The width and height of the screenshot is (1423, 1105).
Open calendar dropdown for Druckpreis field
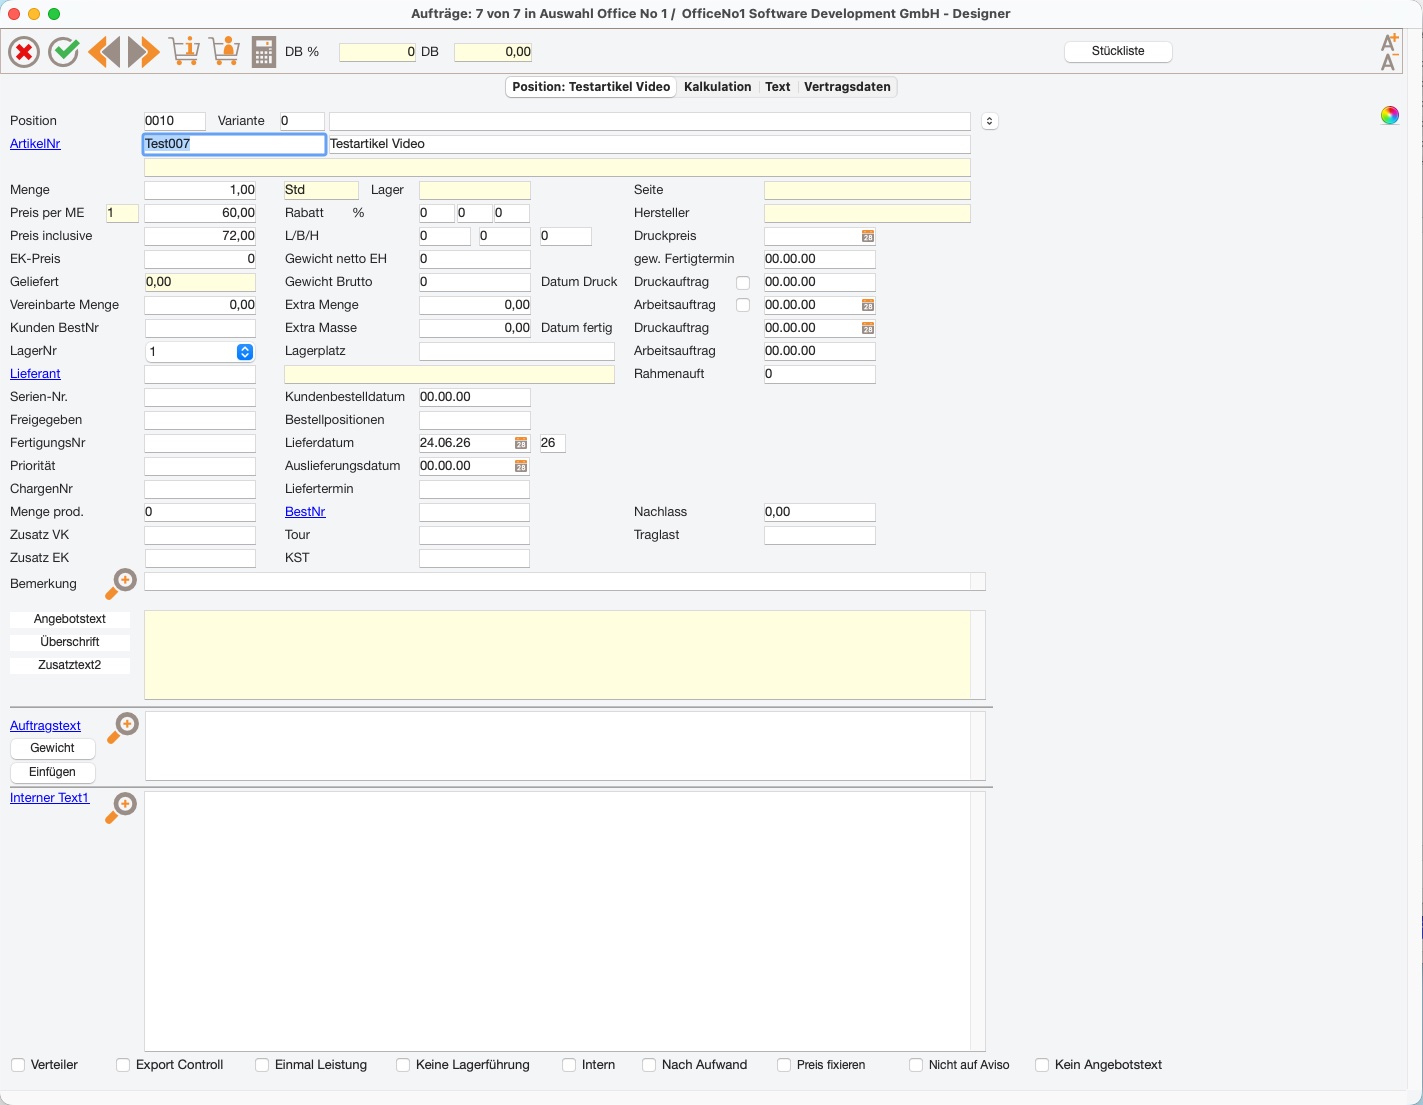[x=868, y=236]
